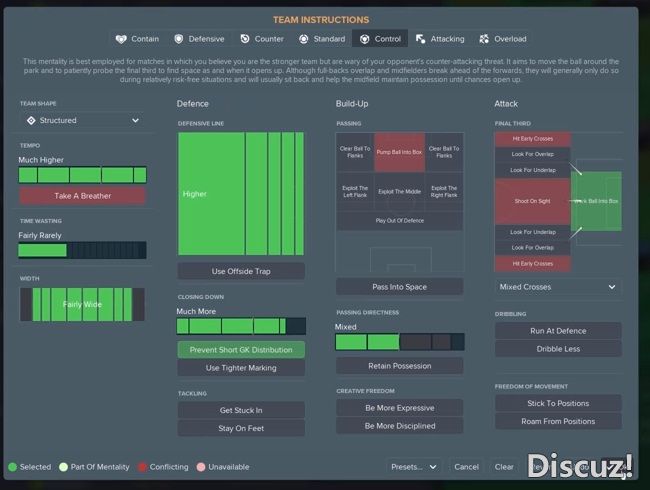Enable Retain Possession instruction

(400, 366)
